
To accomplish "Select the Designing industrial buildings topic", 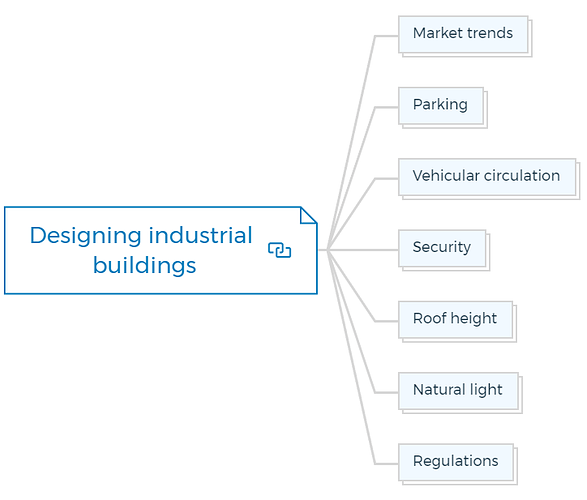I will 161,250.
